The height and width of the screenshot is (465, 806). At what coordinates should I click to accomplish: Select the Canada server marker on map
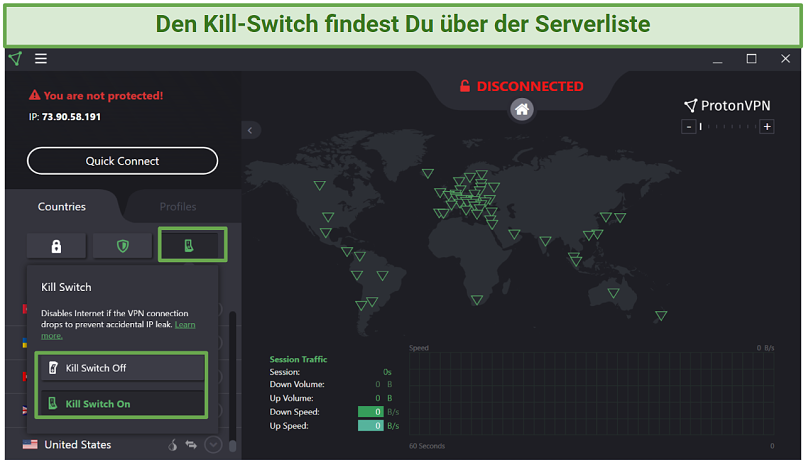320,185
